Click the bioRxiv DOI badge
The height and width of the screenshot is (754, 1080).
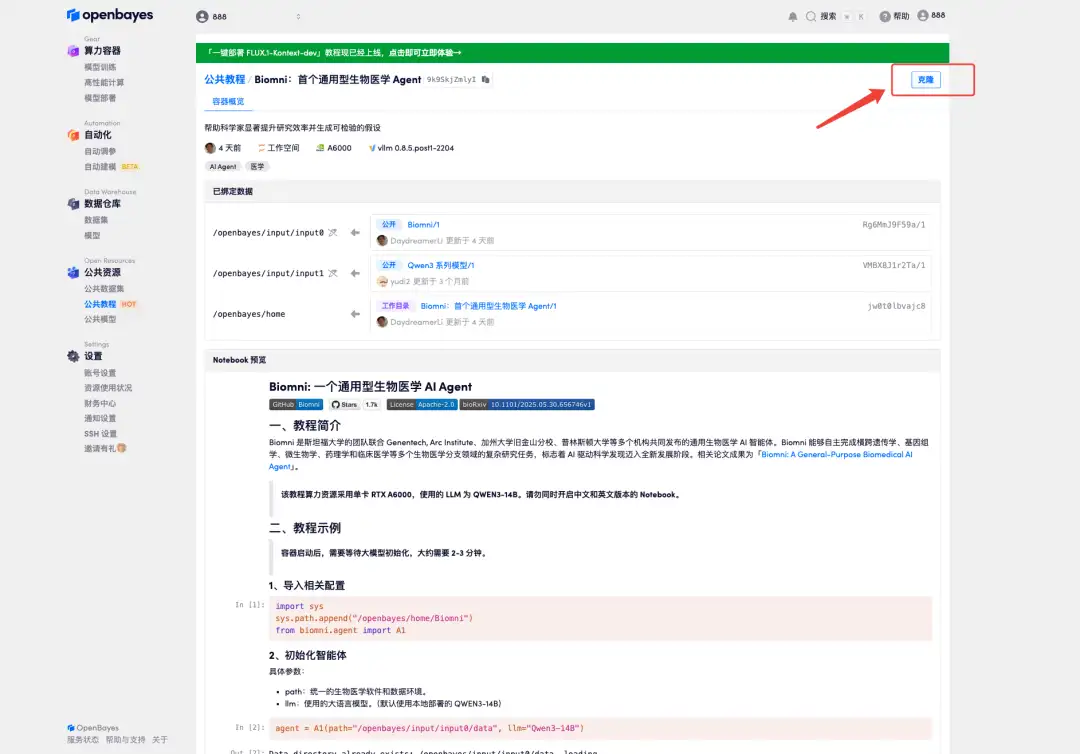(x=527, y=405)
